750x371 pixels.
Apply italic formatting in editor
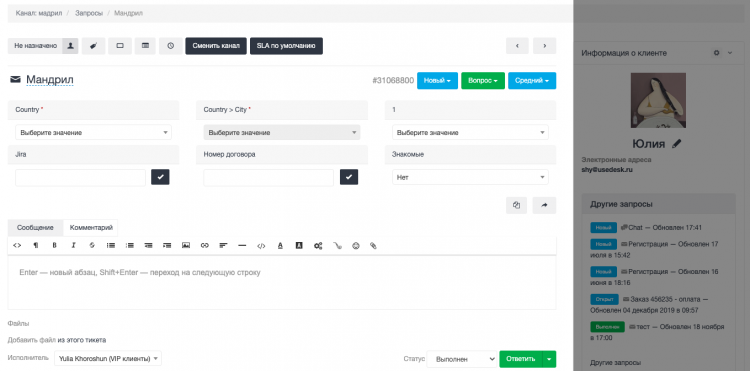tap(73, 245)
